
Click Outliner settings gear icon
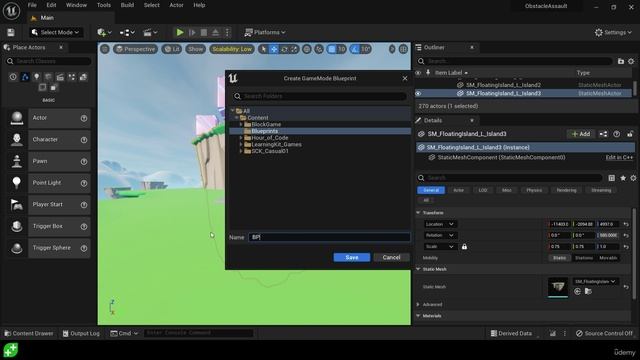coord(631,61)
